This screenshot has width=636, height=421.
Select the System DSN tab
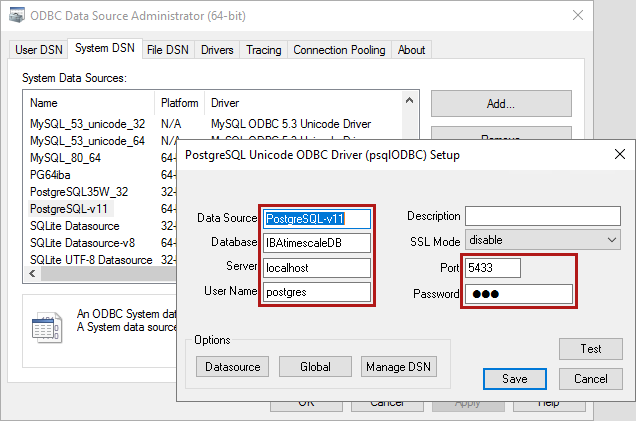[105, 48]
